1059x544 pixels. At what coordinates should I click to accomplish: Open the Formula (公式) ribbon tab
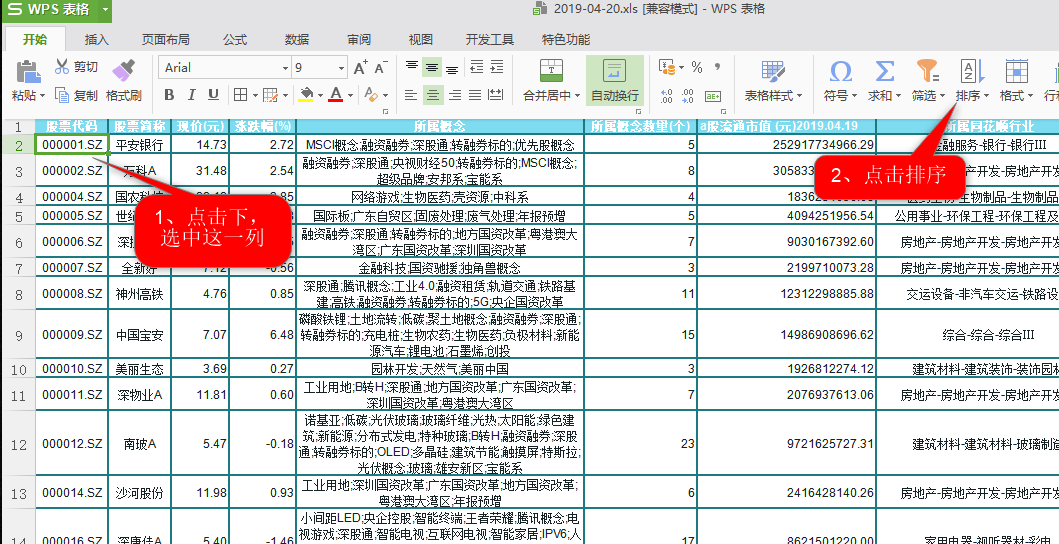235,40
